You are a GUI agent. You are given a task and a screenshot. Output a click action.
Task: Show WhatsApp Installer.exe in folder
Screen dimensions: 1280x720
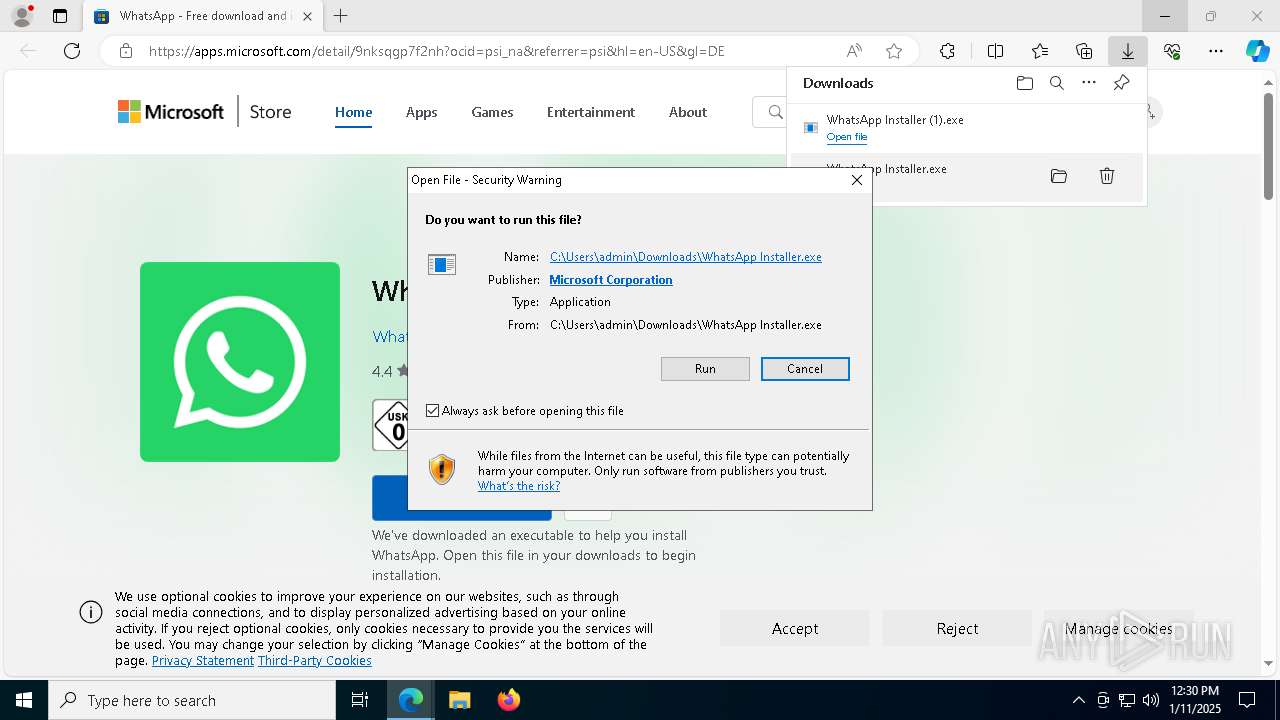point(1059,176)
